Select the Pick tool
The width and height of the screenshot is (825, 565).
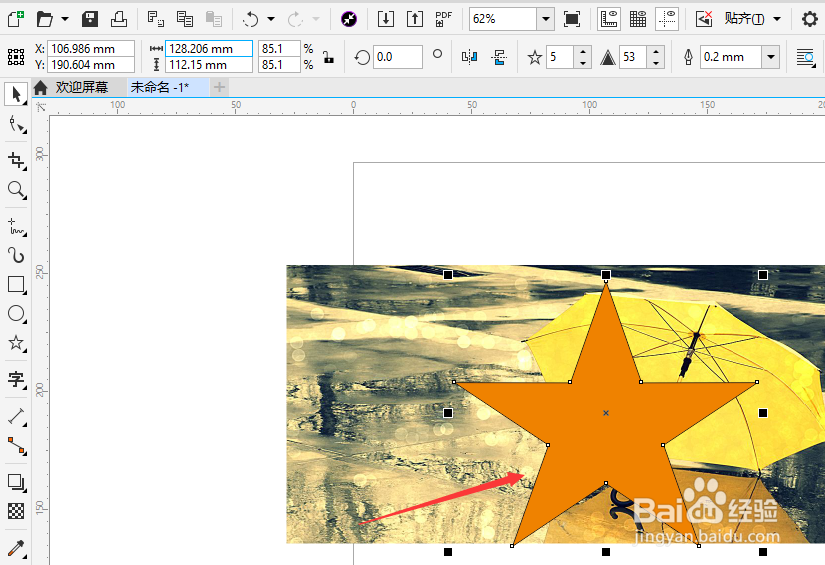tap(16, 95)
